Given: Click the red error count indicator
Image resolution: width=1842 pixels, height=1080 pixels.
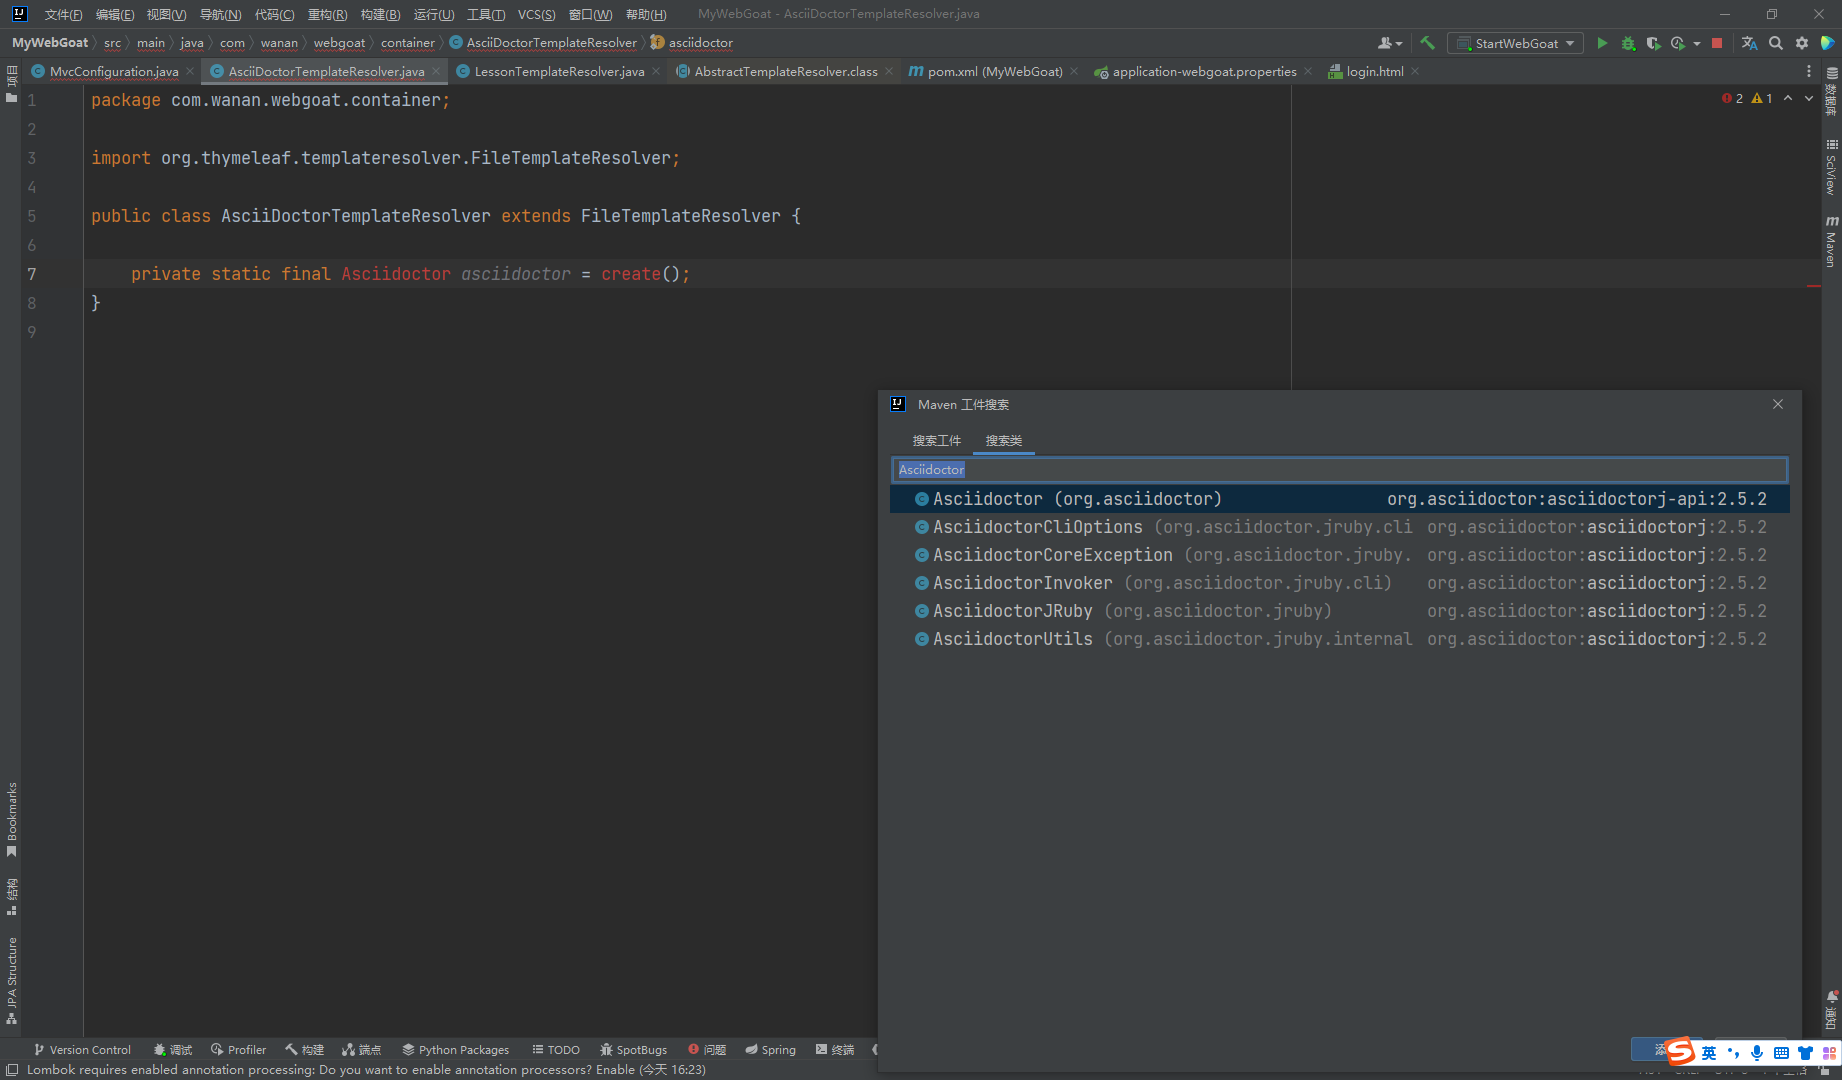Looking at the screenshot, I should pyautogui.click(x=1733, y=98).
